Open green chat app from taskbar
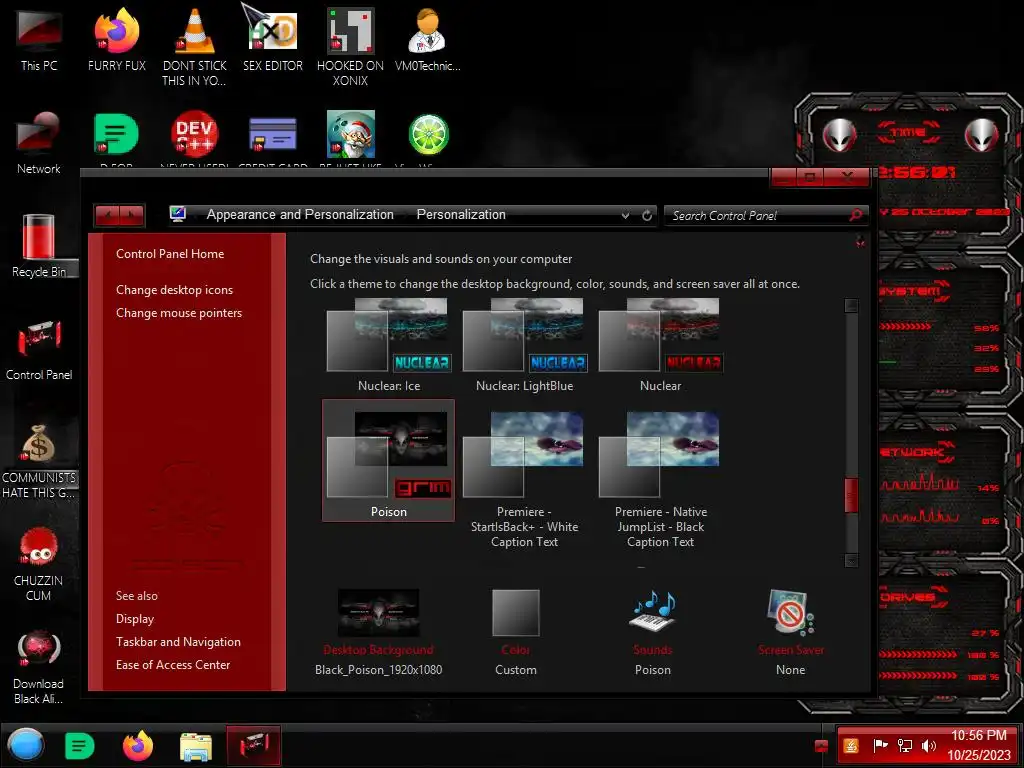Screen dimensions: 1024x768 click(x=80, y=746)
